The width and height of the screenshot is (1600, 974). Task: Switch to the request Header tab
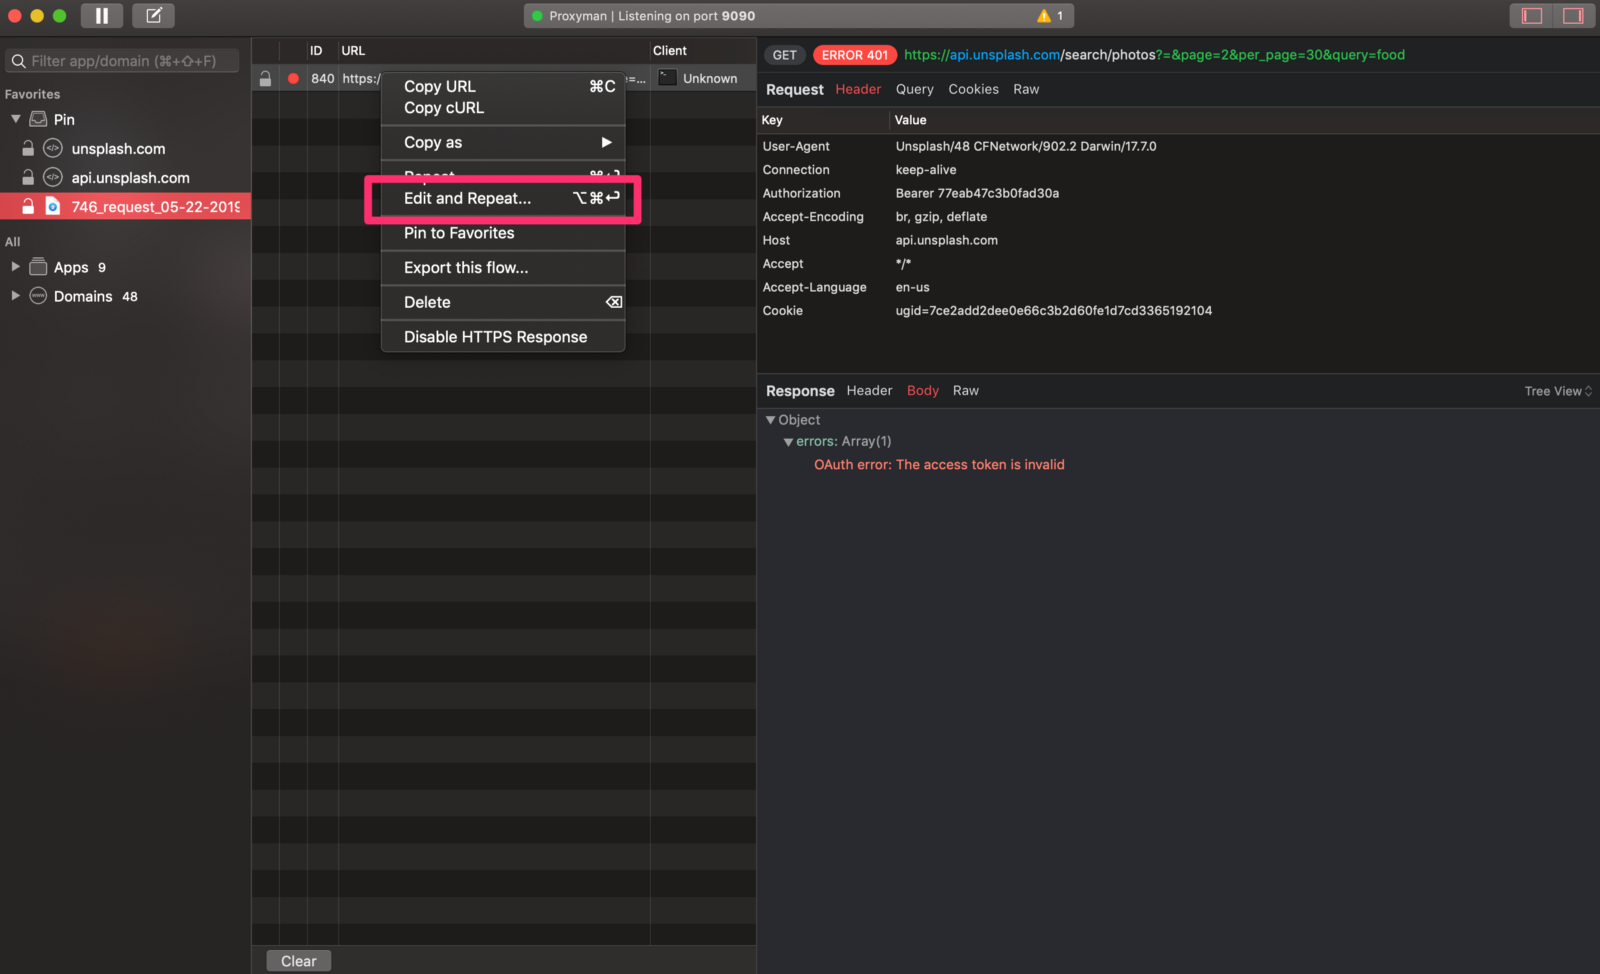[x=858, y=89]
